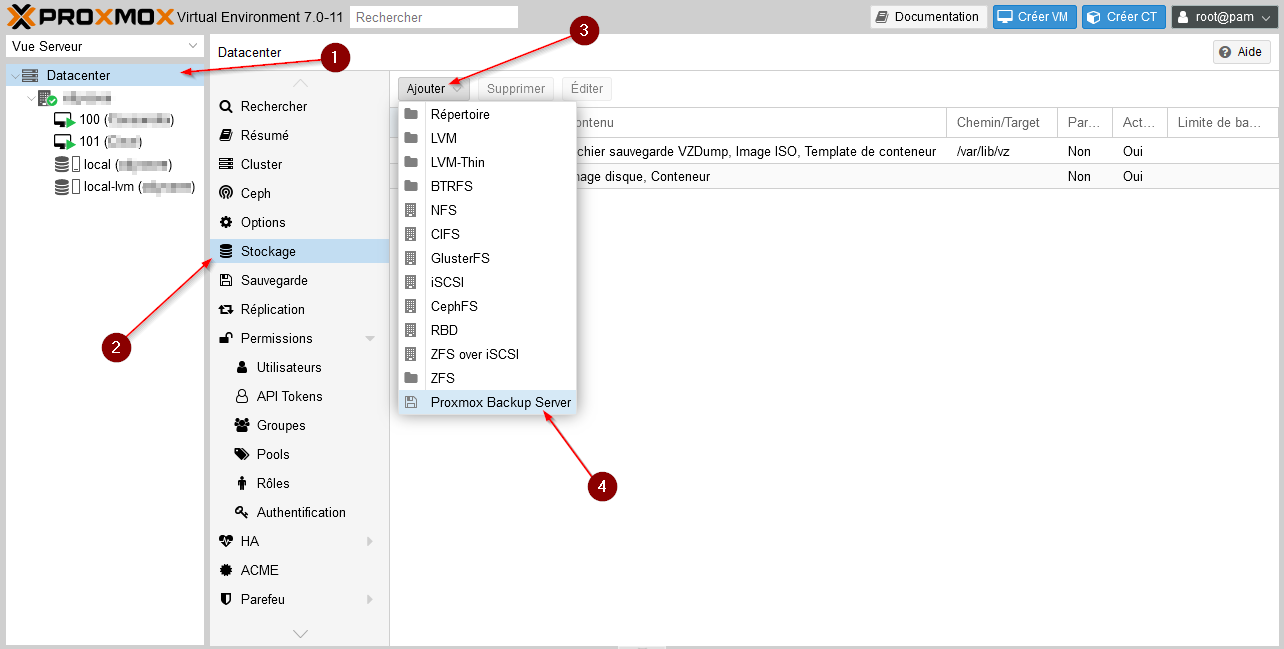Click the Créer VM button
1284x649 pixels.
pos(1034,17)
